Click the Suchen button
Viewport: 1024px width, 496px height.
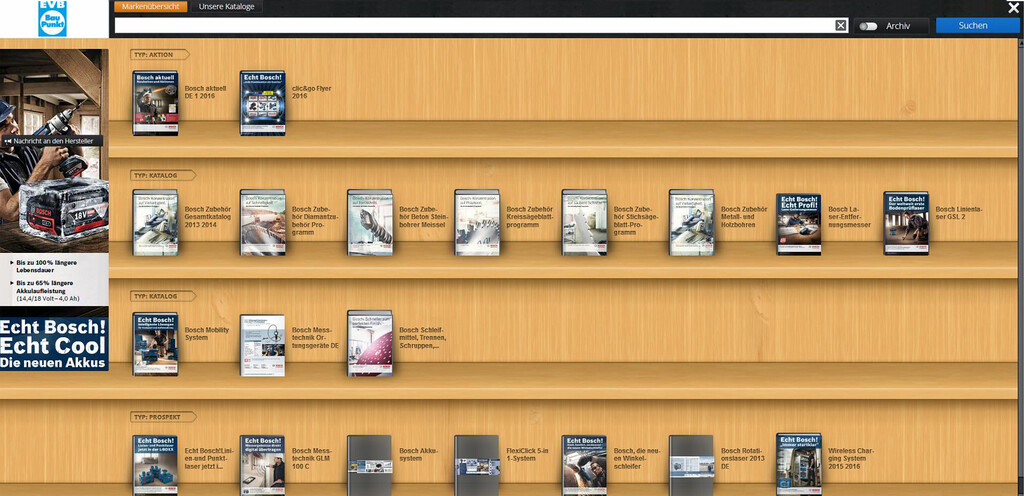click(x=977, y=25)
